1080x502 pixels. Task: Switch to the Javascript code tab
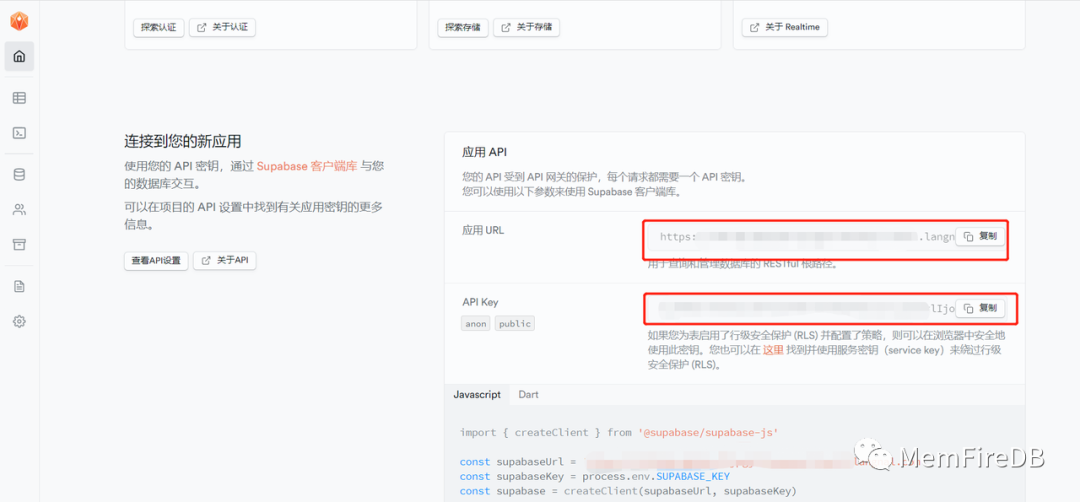[477, 395]
